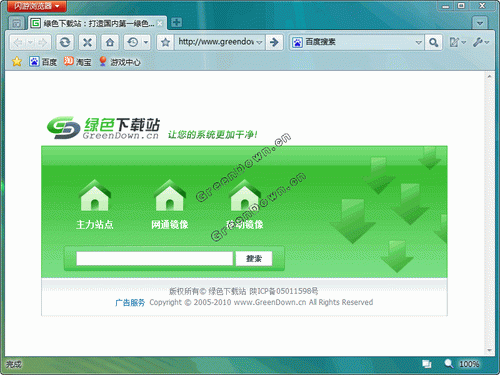Open the red browser main menu button
The image size is (500, 375).
tap(37, 6)
